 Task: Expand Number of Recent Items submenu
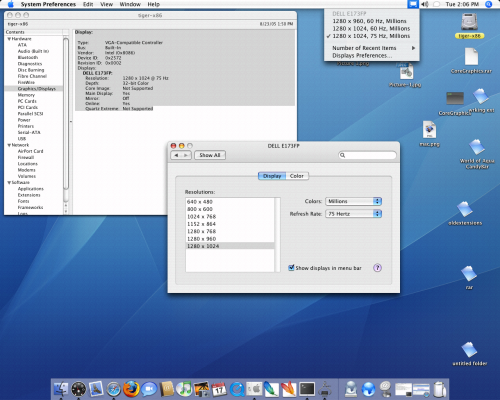coord(372,48)
